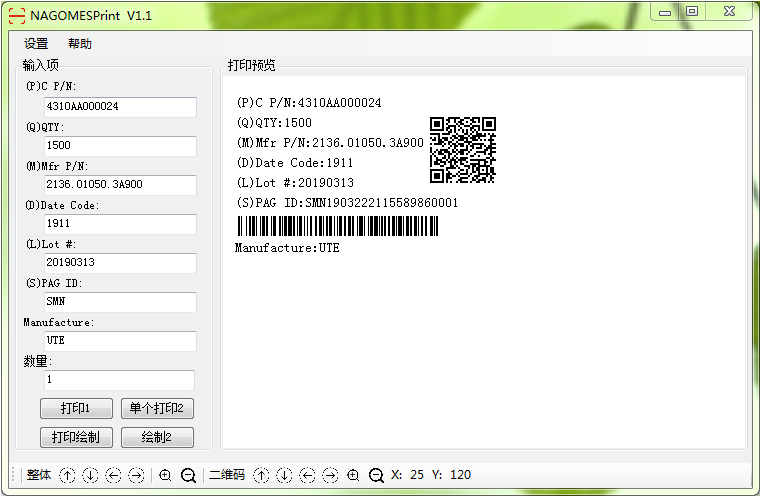The height and width of the screenshot is (497, 761).
Task: Click the 打印绘制 button
Action: (x=75, y=437)
